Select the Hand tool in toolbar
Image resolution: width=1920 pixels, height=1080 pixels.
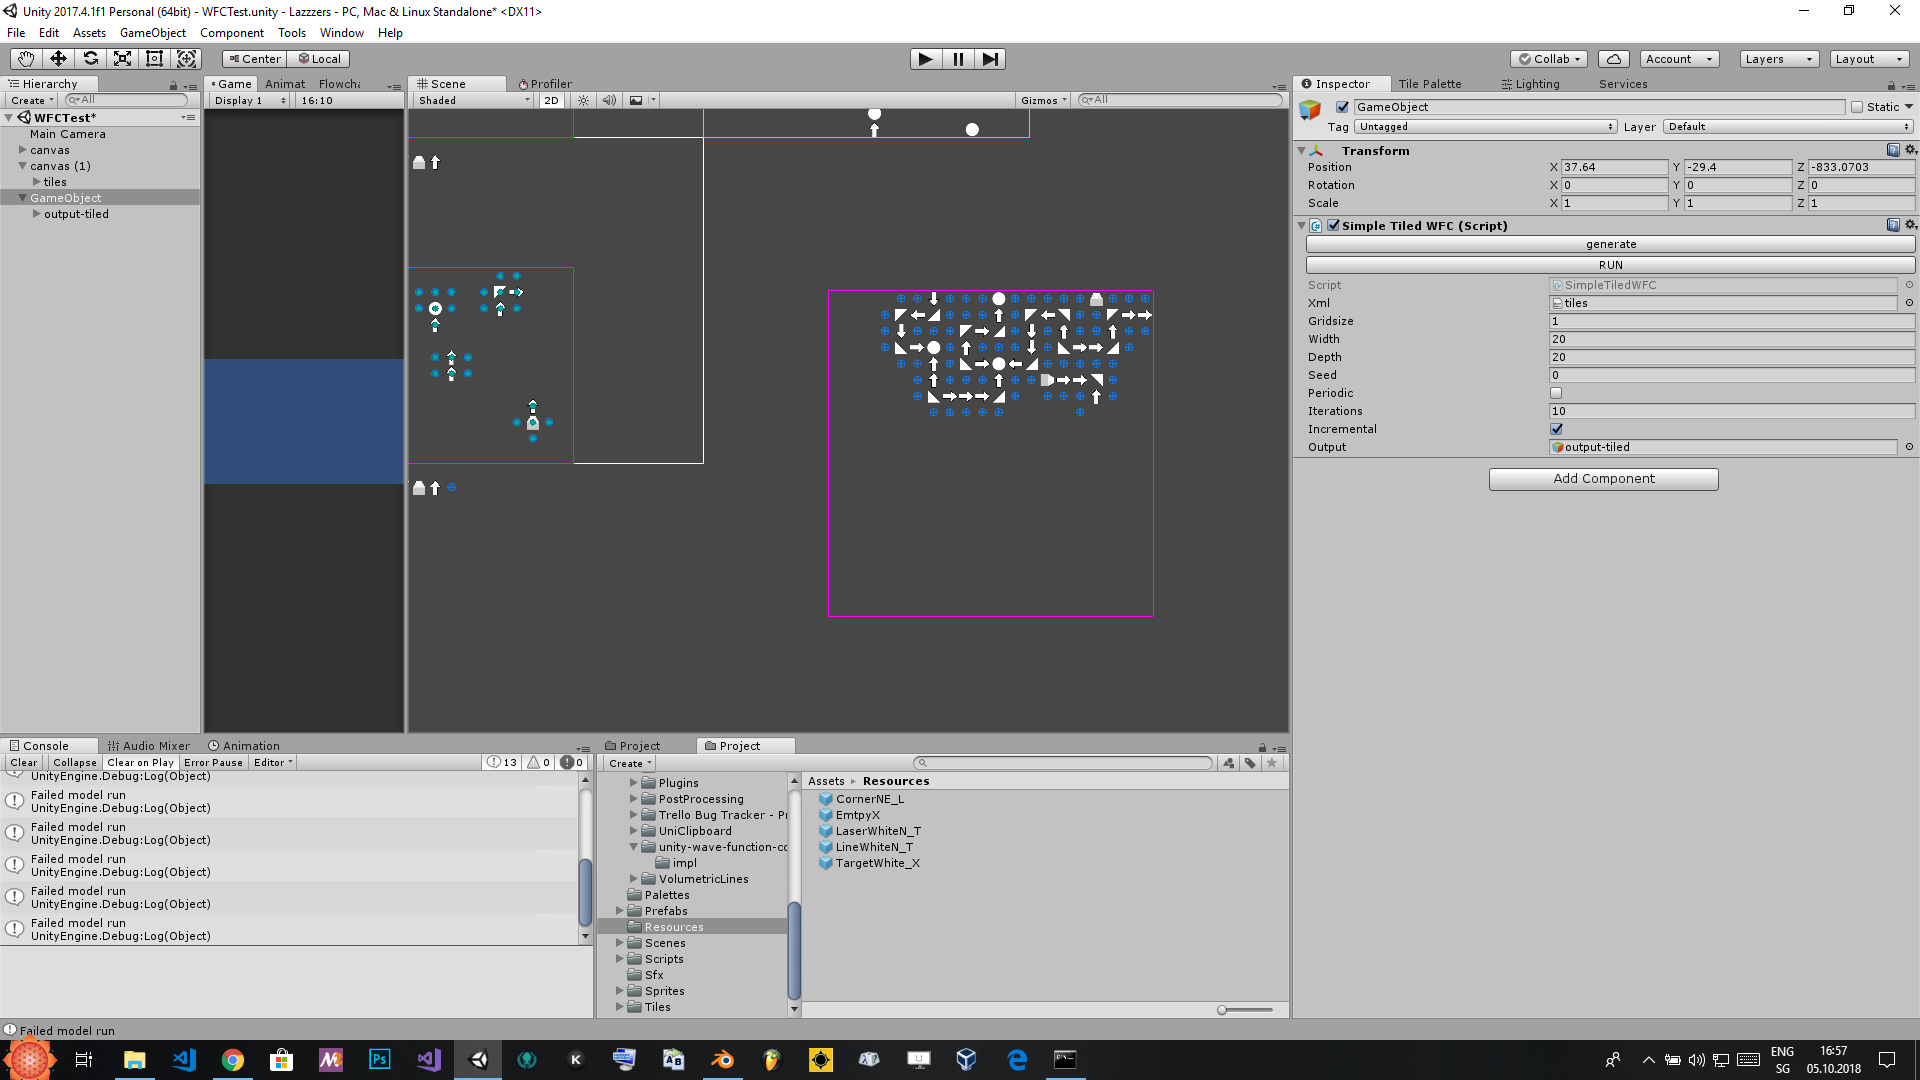(25, 59)
